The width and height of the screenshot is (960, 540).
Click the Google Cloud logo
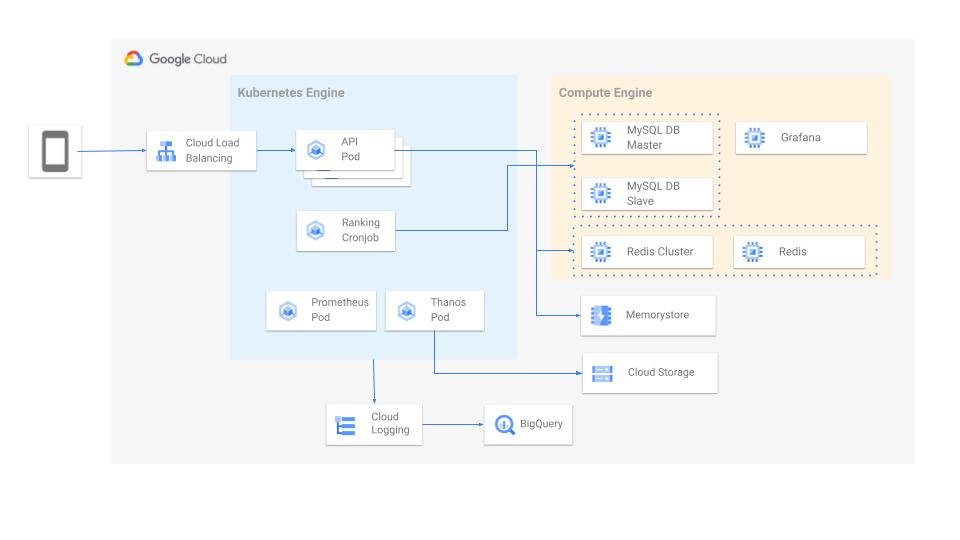click(133, 59)
